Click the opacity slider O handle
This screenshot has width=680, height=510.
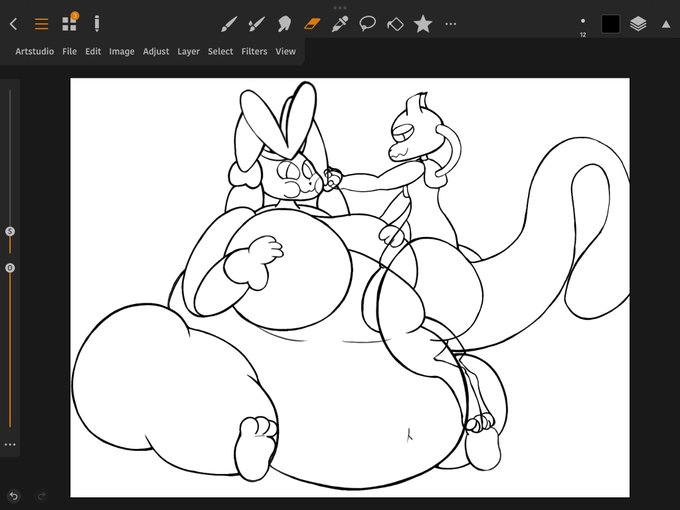click(x=10, y=268)
